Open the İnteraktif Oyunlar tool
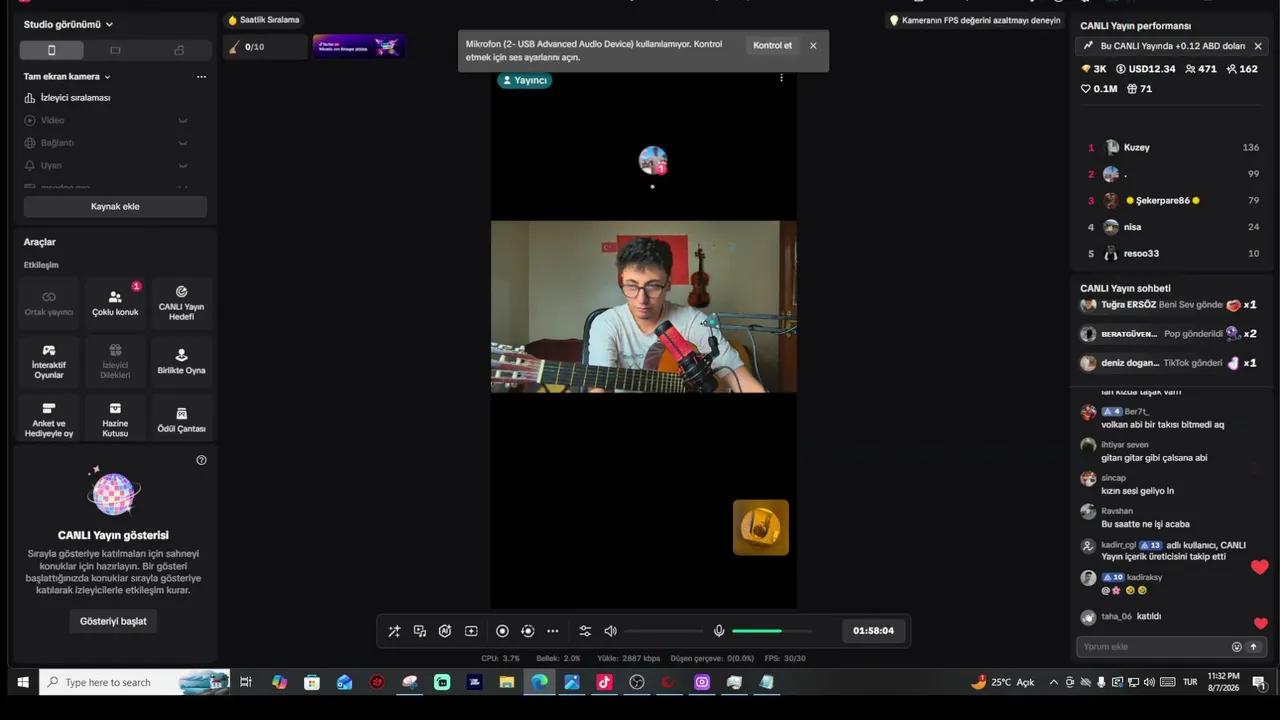Image resolution: width=1280 pixels, height=720 pixels. click(49, 361)
